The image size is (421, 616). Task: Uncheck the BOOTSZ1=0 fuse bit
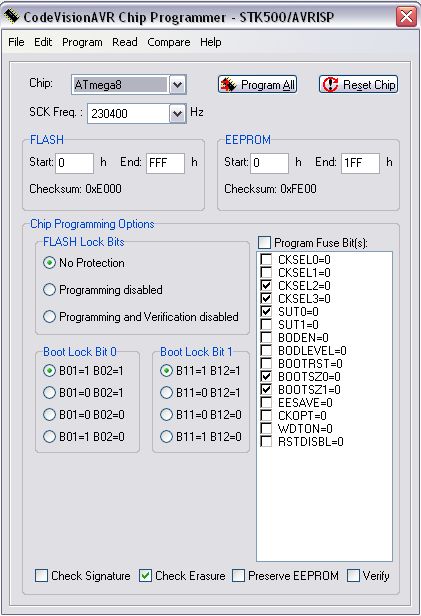pos(266,389)
